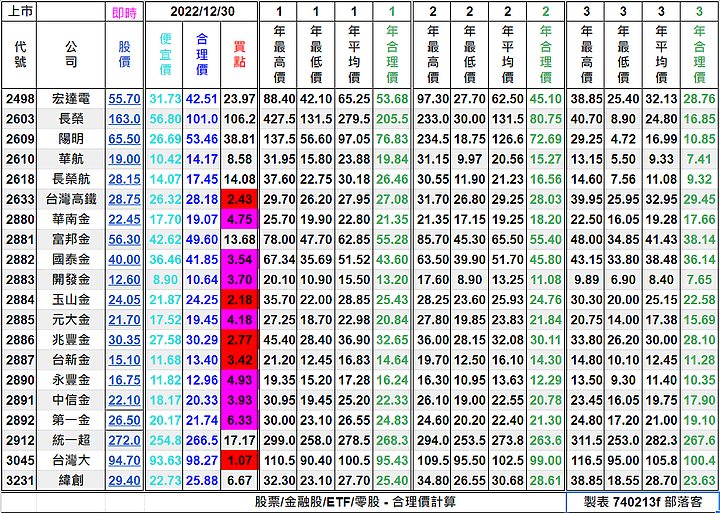Image resolution: width=720 pixels, height=513 pixels.
Task: Open the 22.10 price link for 中信金
Action: click(x=124, y=400)
